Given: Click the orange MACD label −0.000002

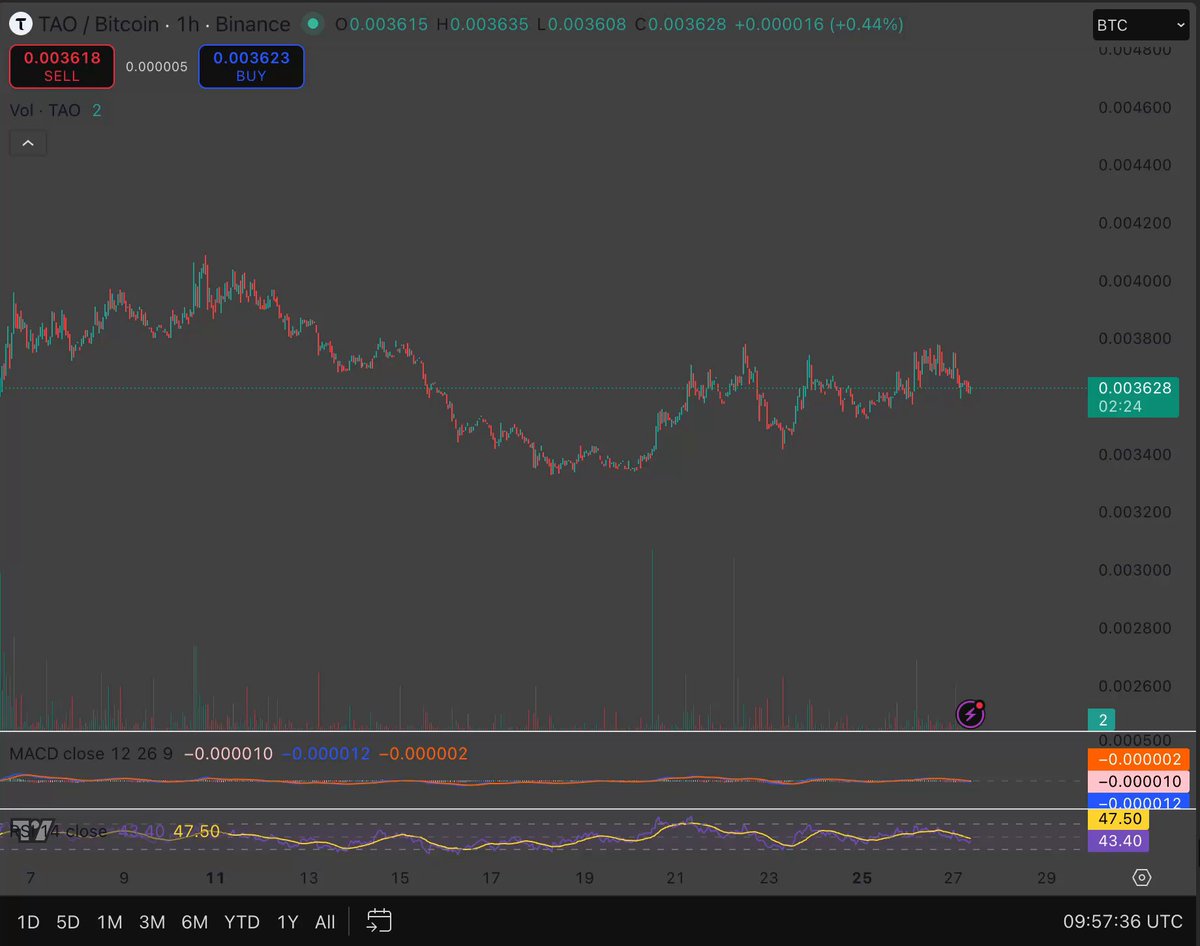Looking at the screenshot, I should pyautogui.click(x=1139, y=759).
